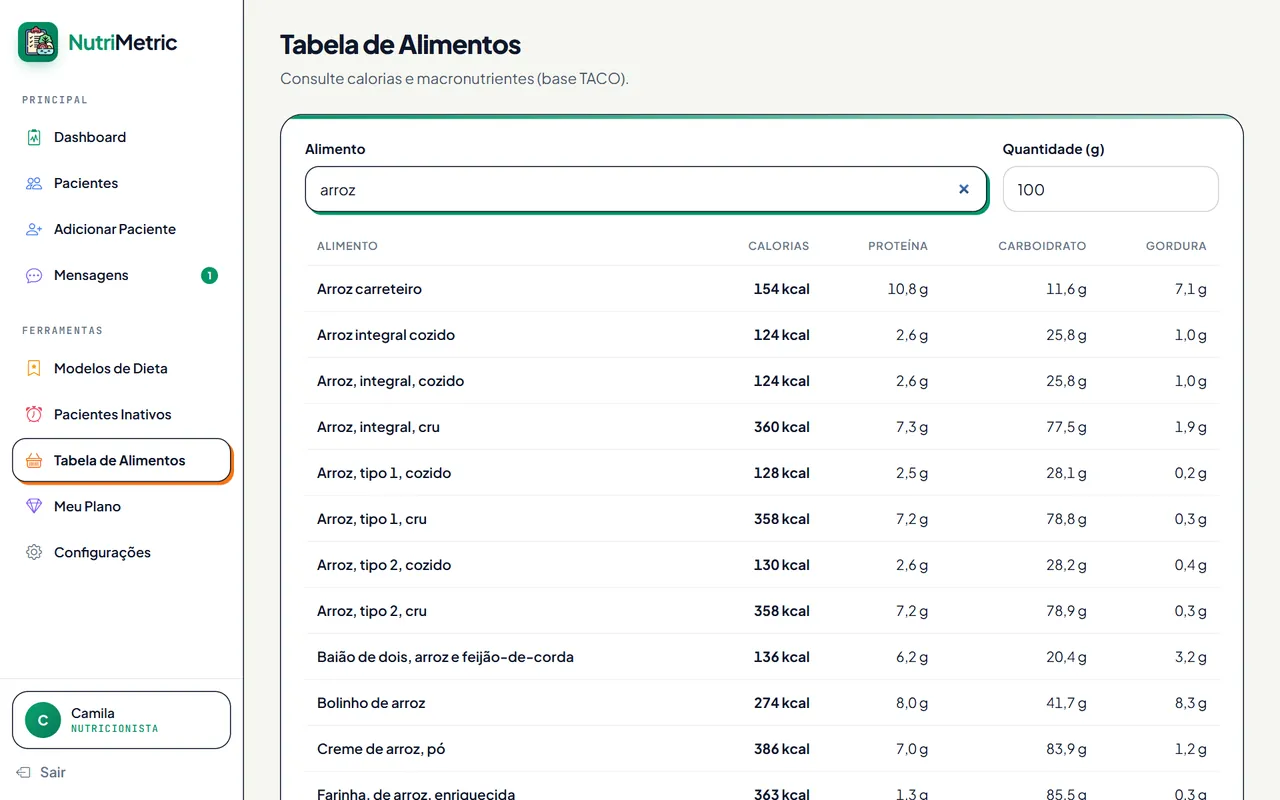Click the Tabela de Alimentos basket icon

34,460
